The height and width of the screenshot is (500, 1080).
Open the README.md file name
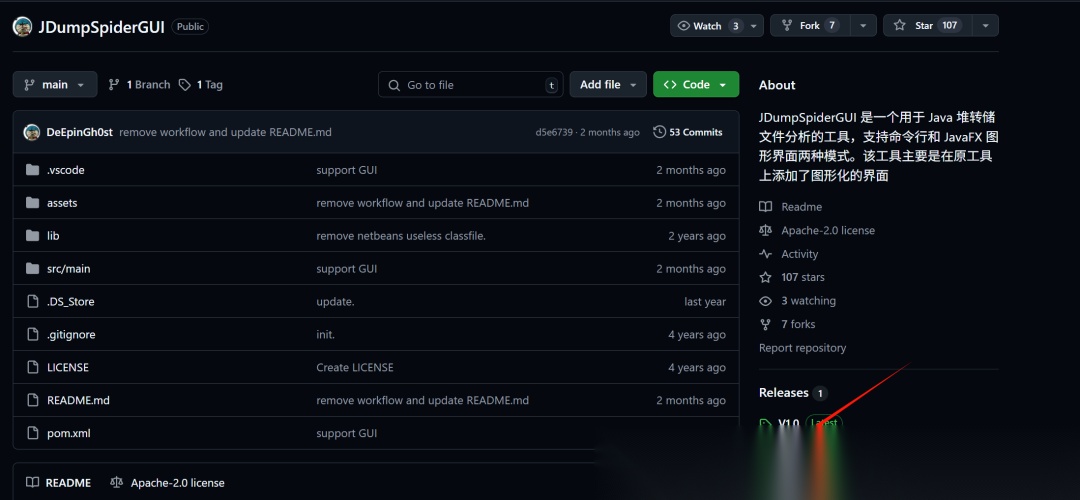pos(78,400)
